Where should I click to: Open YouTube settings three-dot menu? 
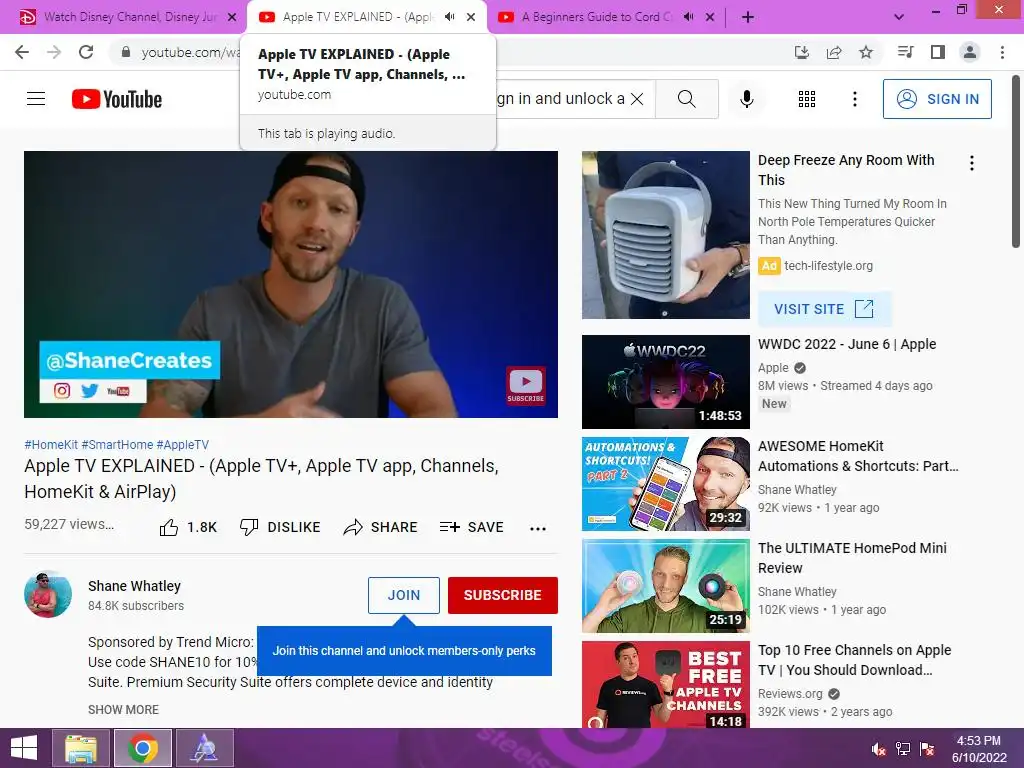[x=854, y=99]
